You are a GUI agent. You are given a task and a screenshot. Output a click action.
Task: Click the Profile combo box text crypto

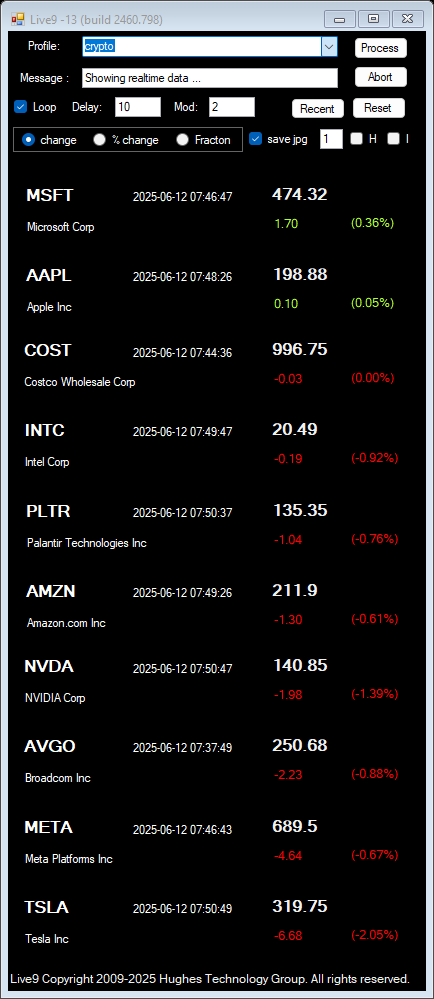click(99, 47)
